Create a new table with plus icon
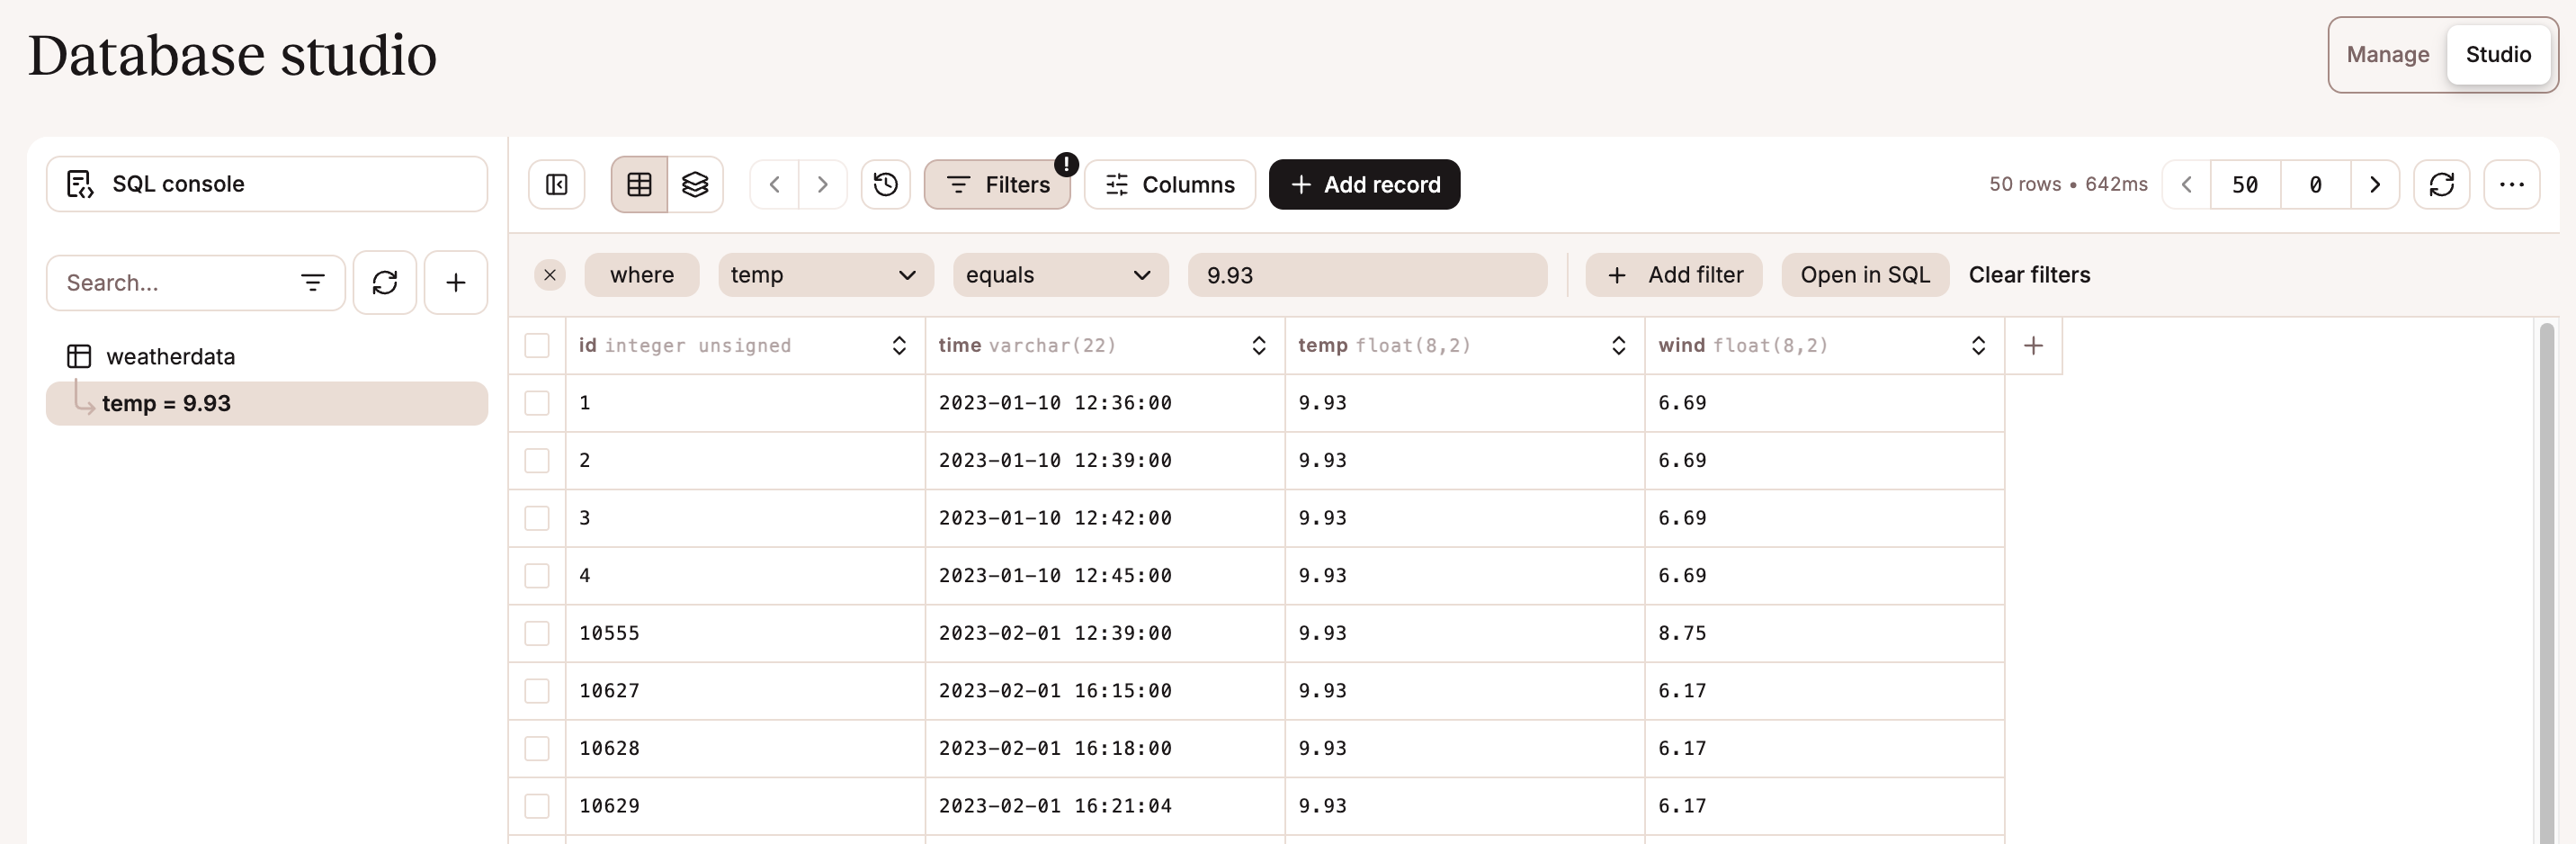 click(x=455, y=283)
